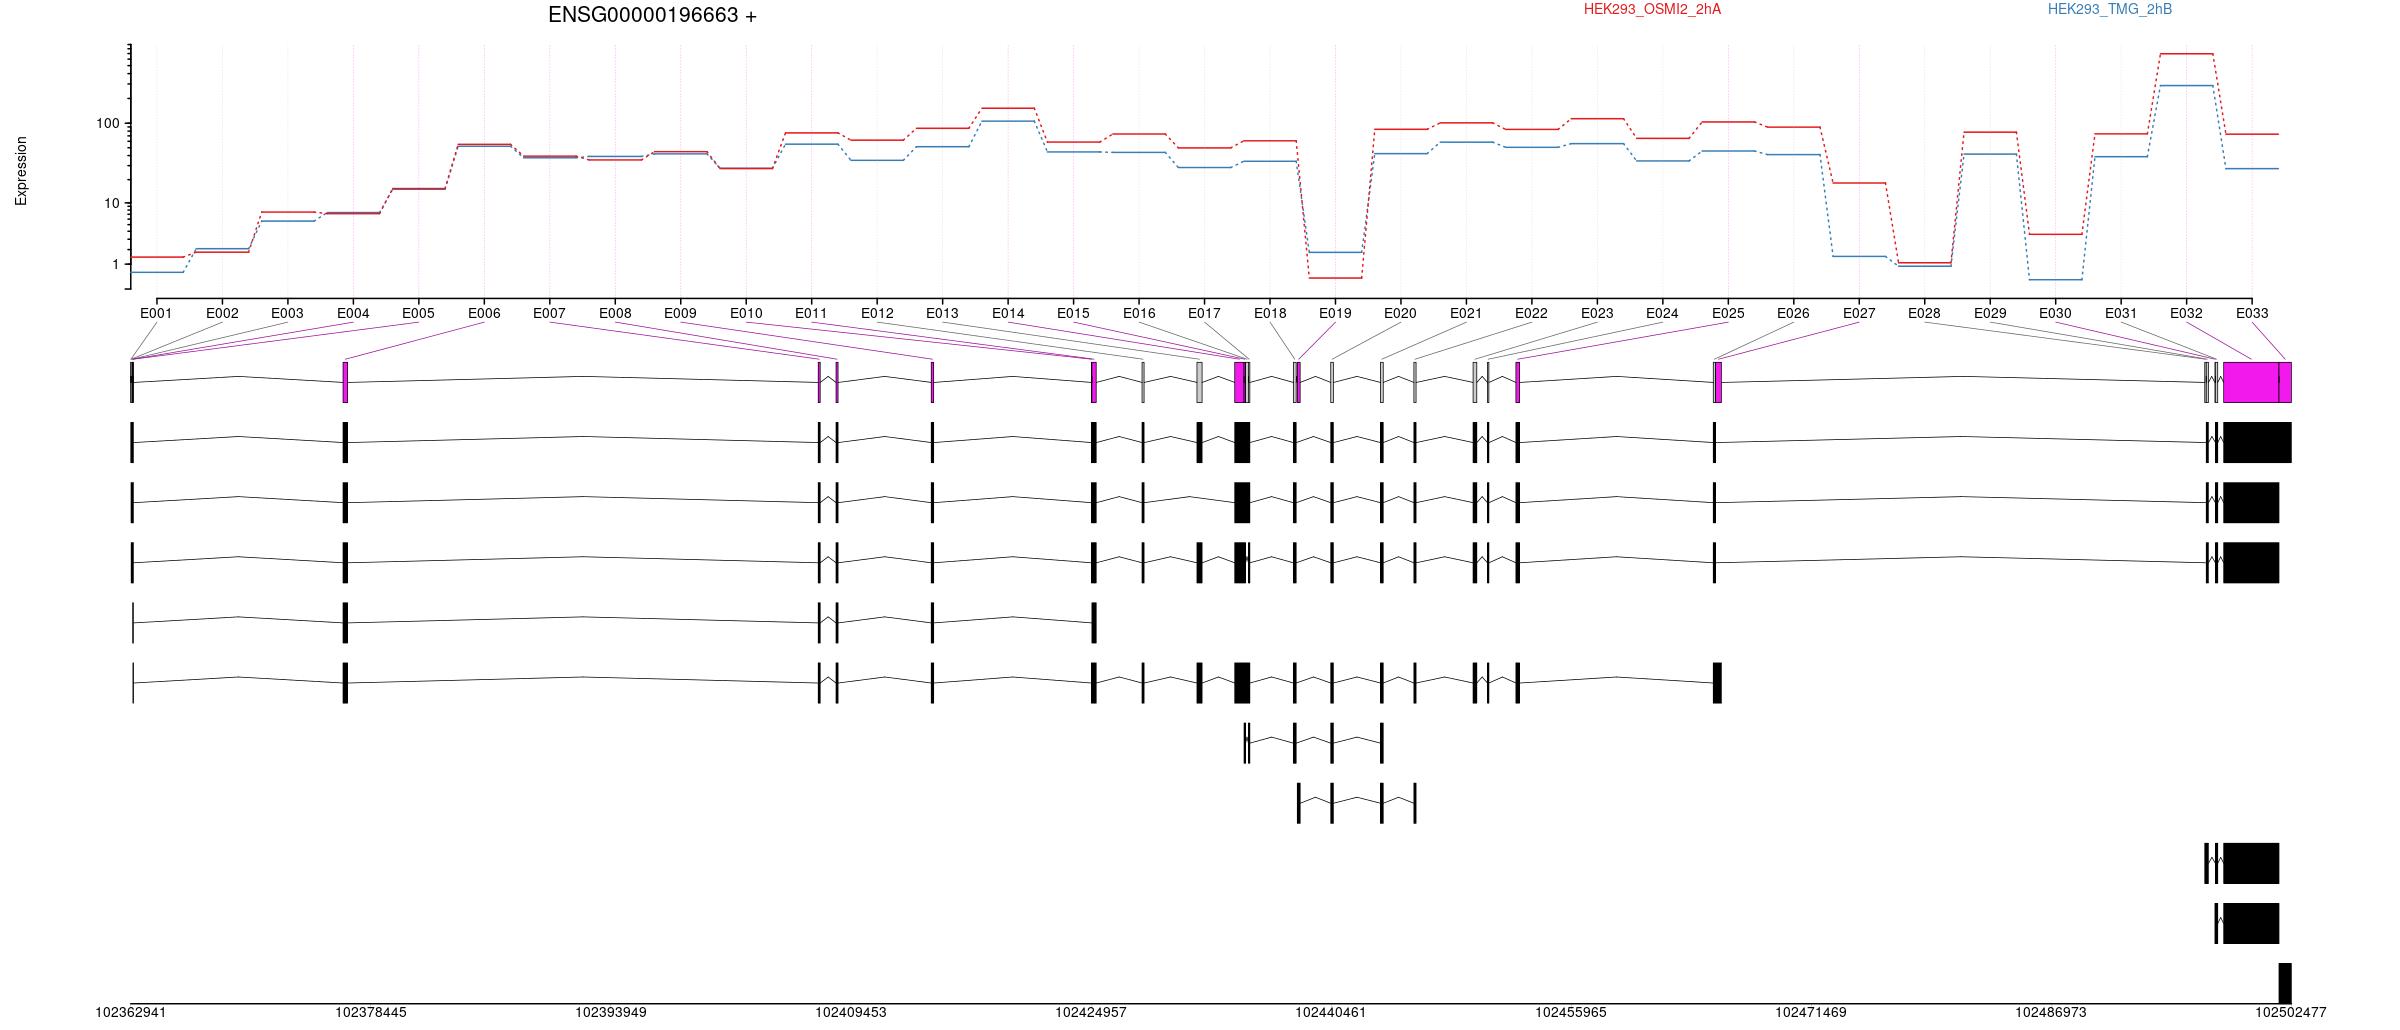Click exon label E005
Image resolution: width=2400 pixels, height=1030 pixels.
418,313
